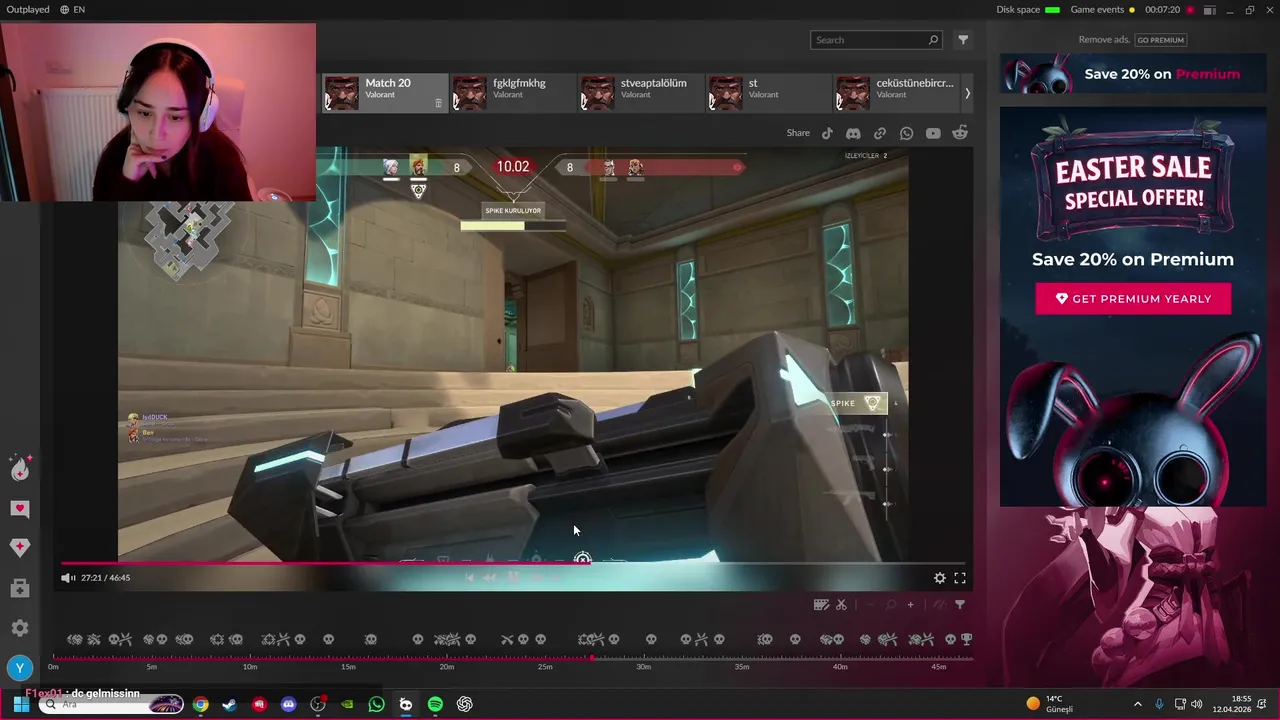
Task: Click the timeline bar at 30m
Action: point(644,658)
